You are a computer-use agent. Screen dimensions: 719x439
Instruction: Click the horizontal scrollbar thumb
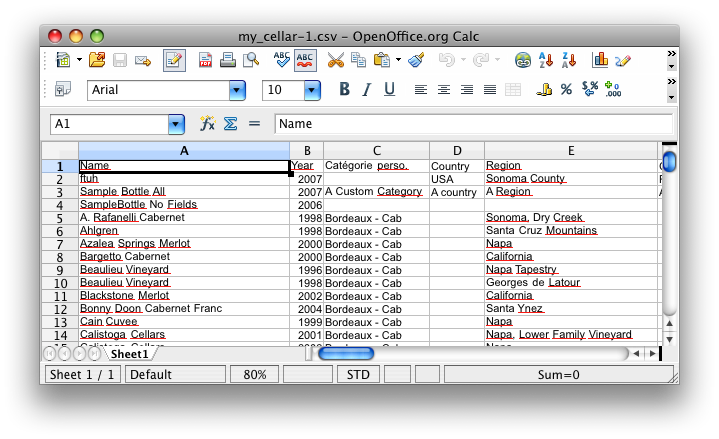[346, 354]
